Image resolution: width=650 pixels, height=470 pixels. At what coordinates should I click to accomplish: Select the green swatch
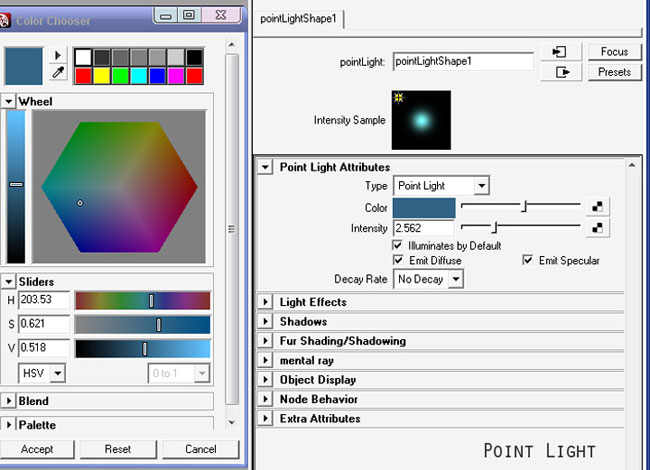(x=120, y=76)
